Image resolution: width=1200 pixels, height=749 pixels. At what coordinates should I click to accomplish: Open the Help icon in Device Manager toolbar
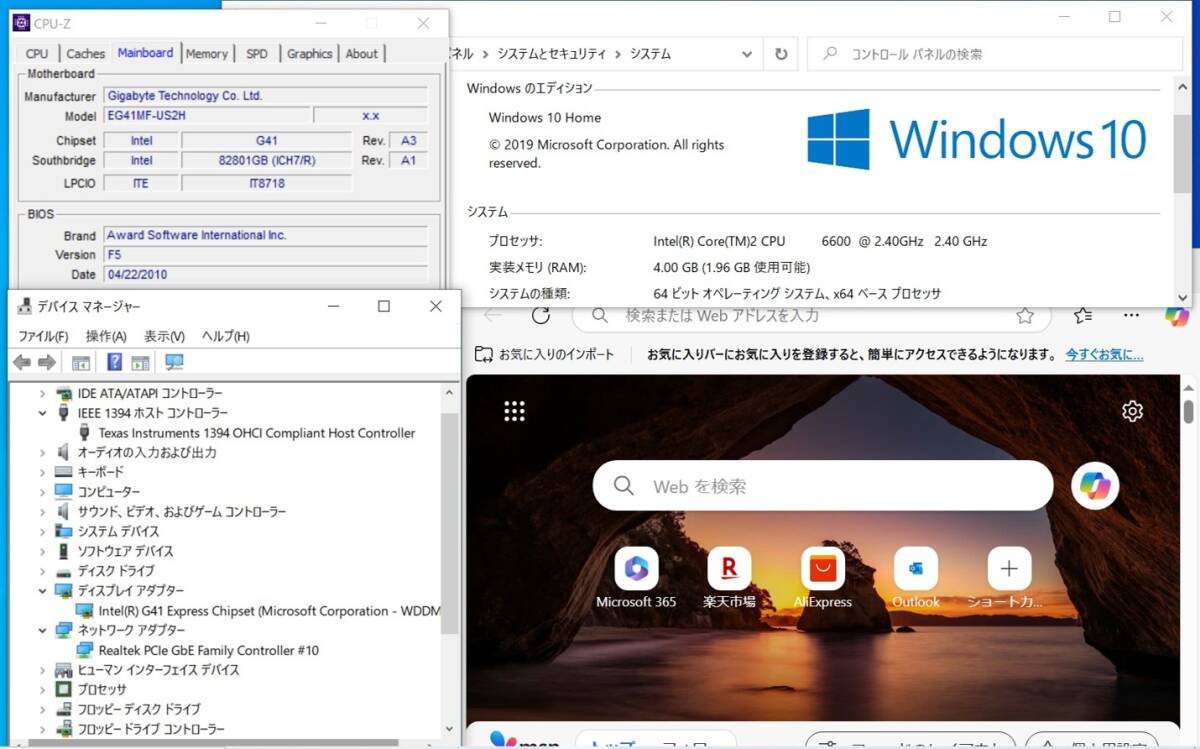point(115,362)
